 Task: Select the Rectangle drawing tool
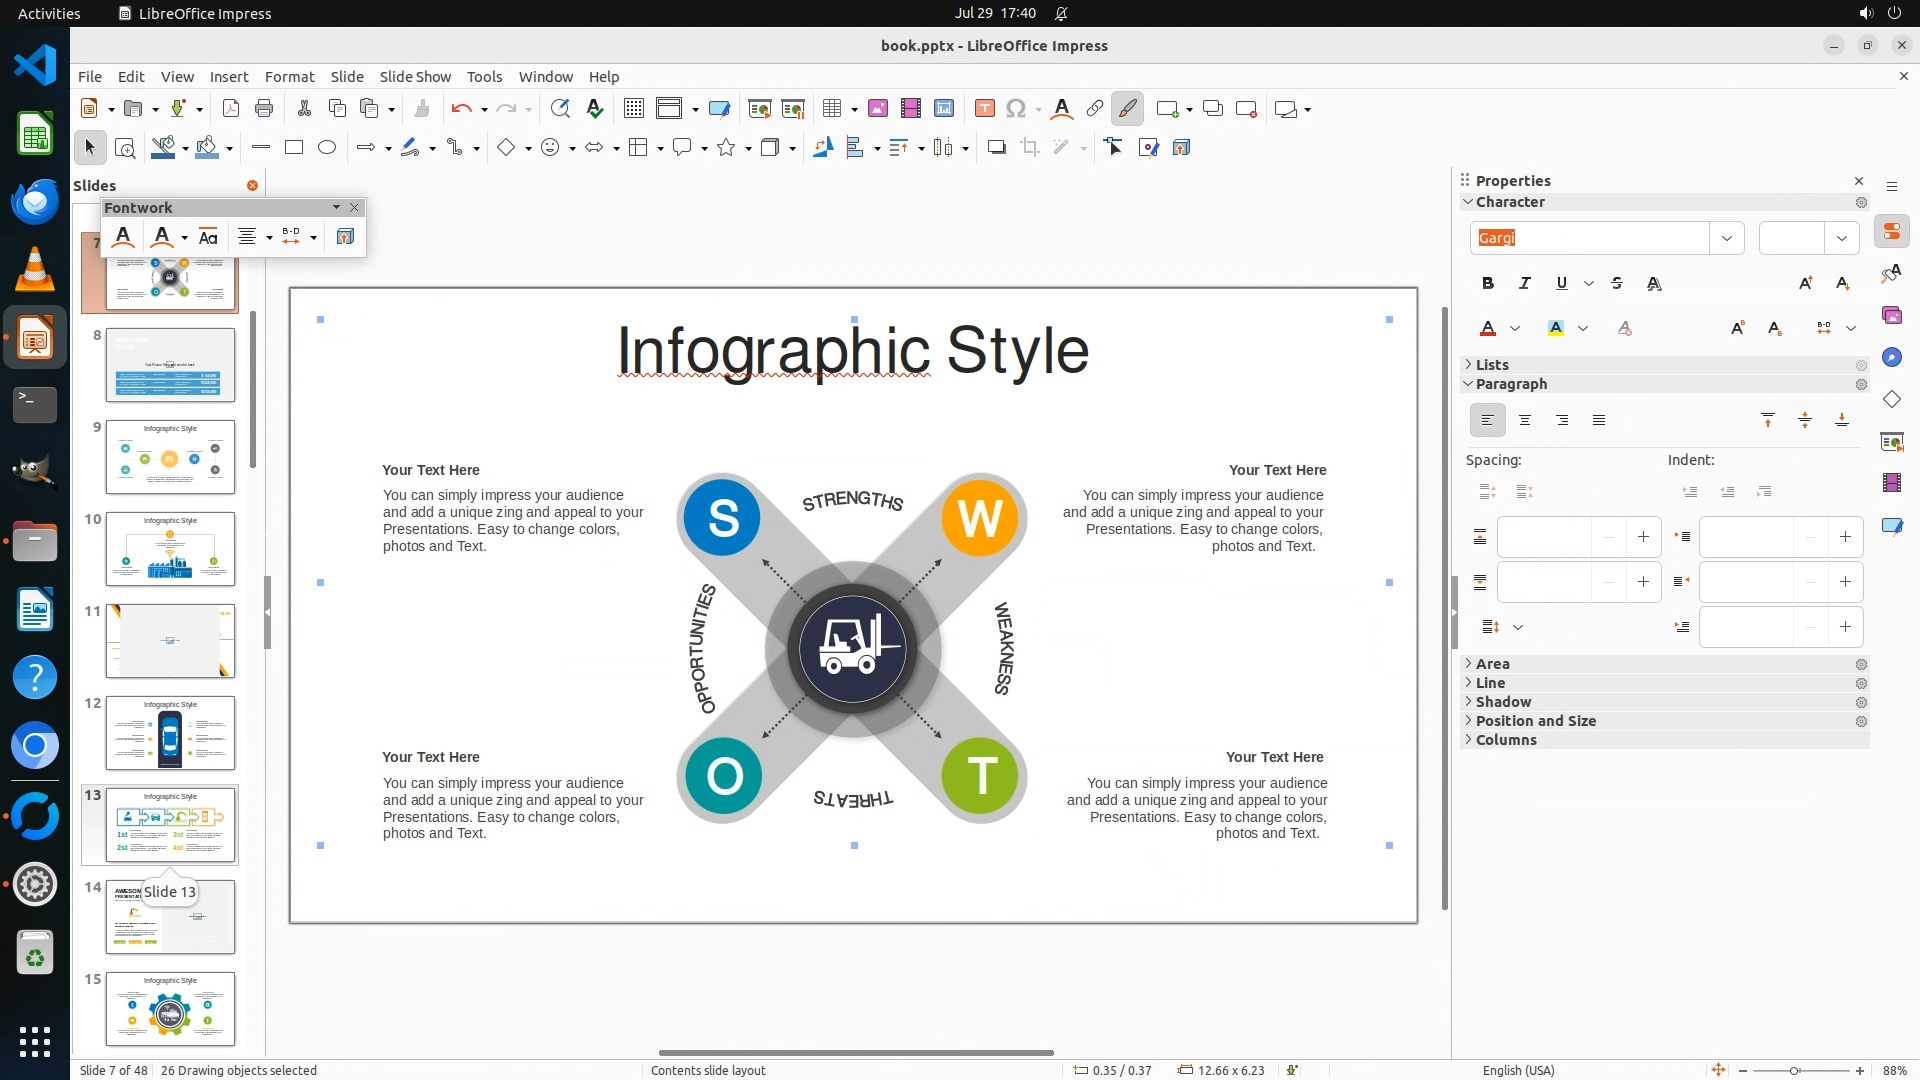[294, 148]
